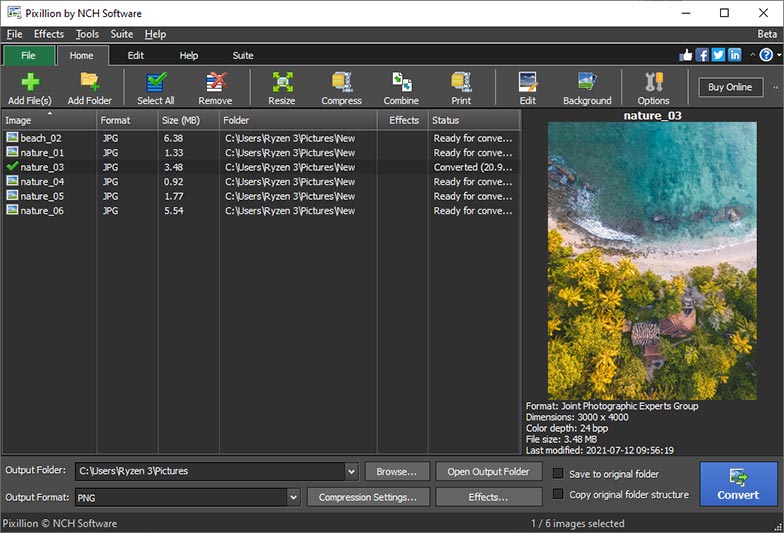Open the Output Format PNG dropdown
The width and height of the screenshot is (784, 533).
(293, 497)
